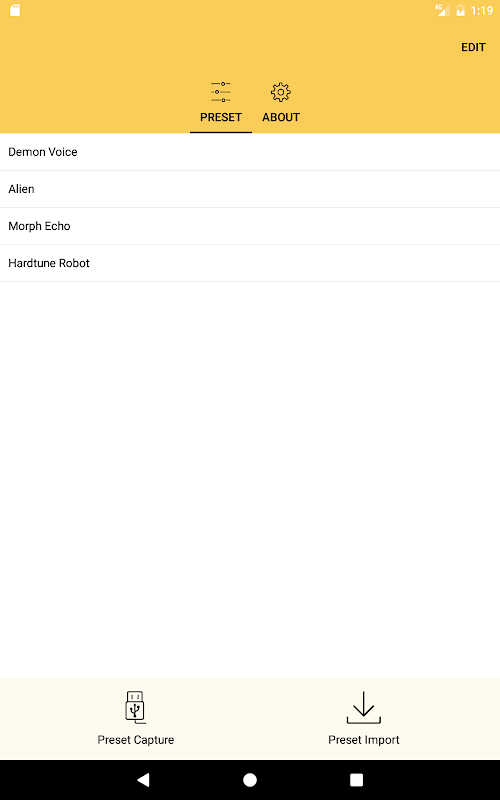Tap the Android back triangle

click(x=143, y=779)
